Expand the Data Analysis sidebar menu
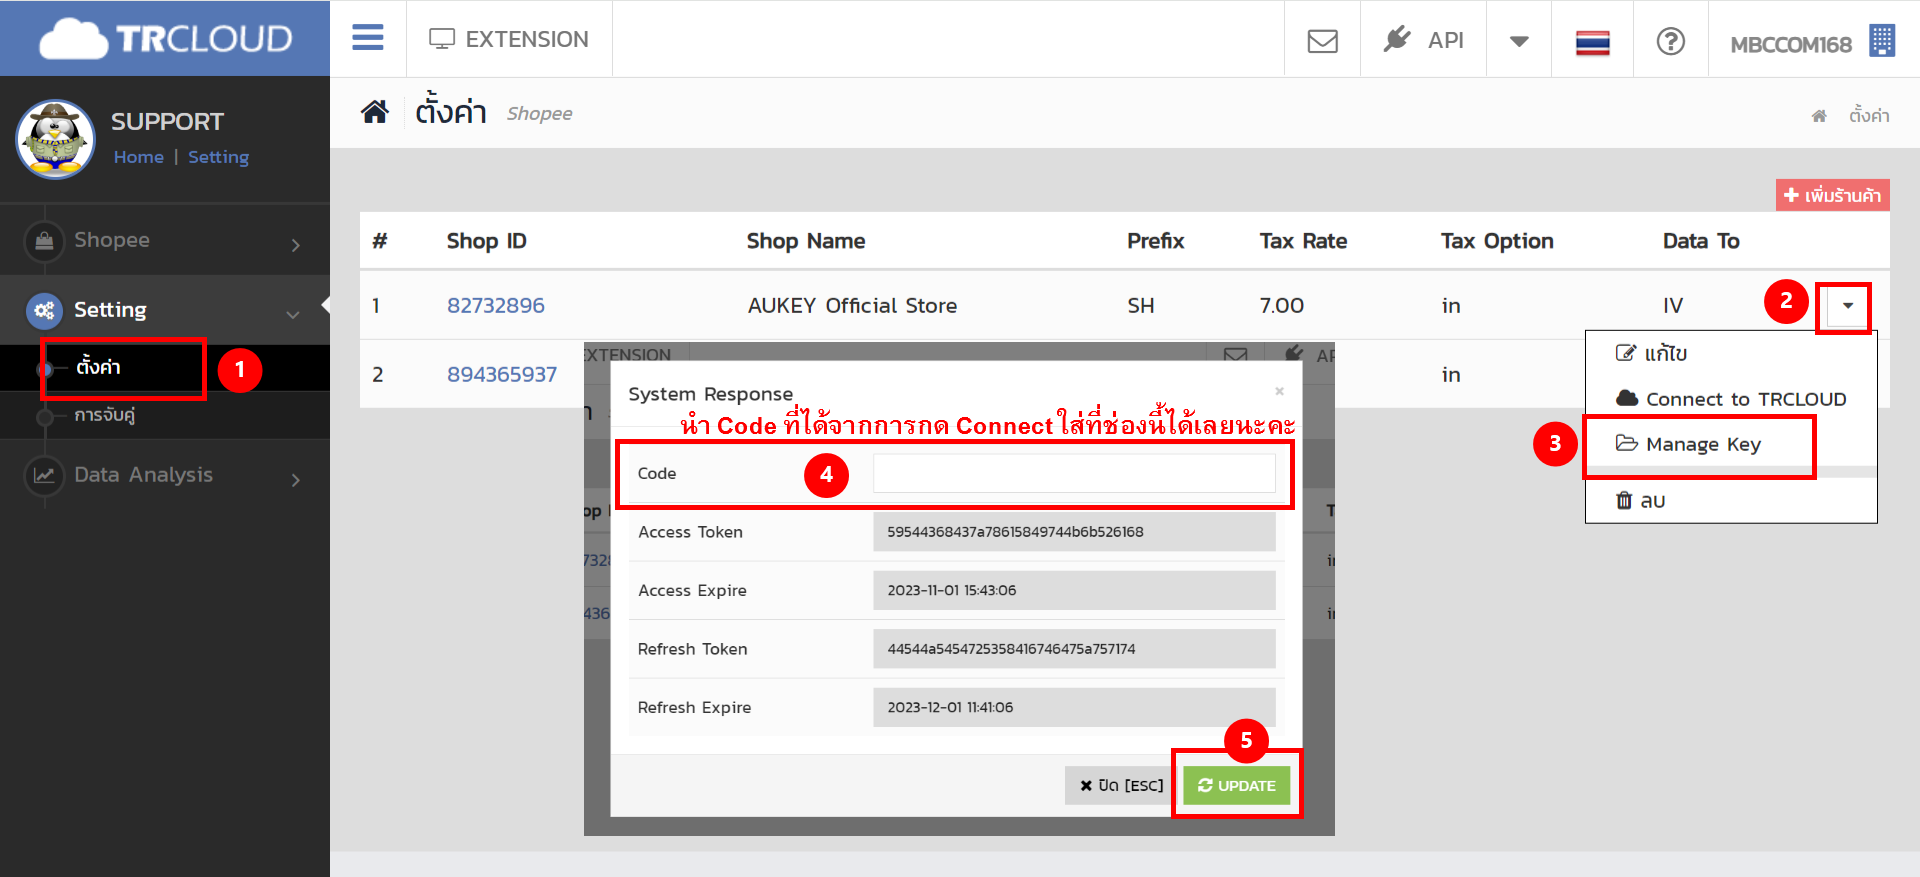This screenshot has width=1920, height=877. 165,475
